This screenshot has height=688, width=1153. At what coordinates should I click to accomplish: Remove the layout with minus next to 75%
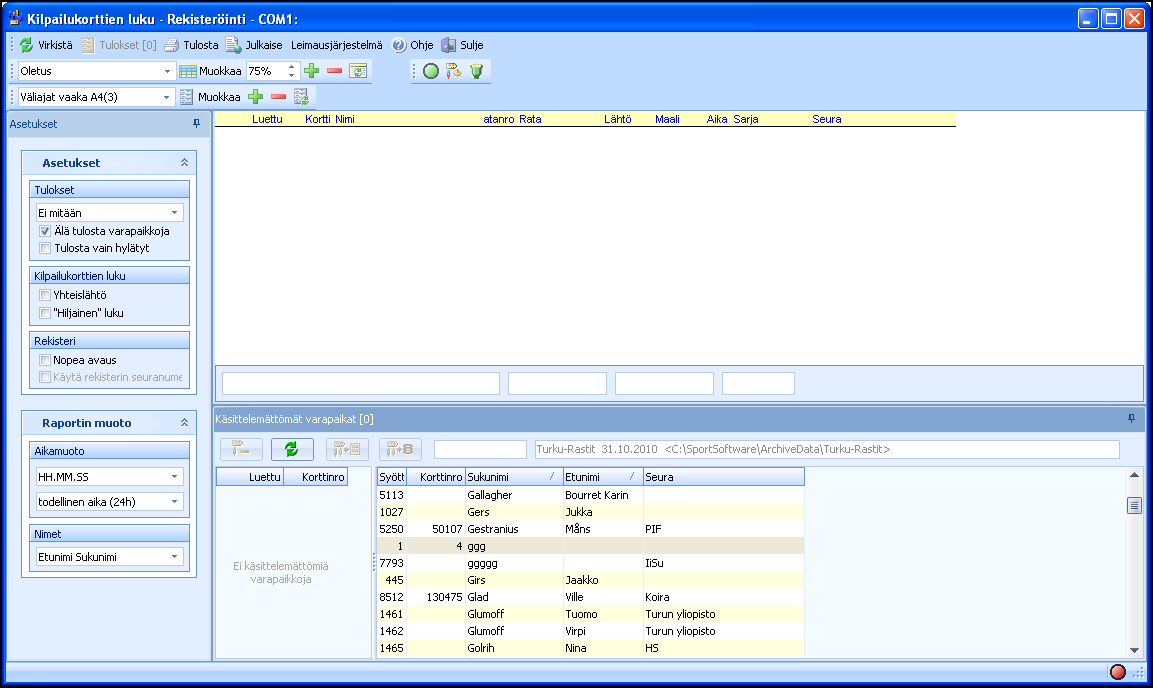[x=335, y=71]
